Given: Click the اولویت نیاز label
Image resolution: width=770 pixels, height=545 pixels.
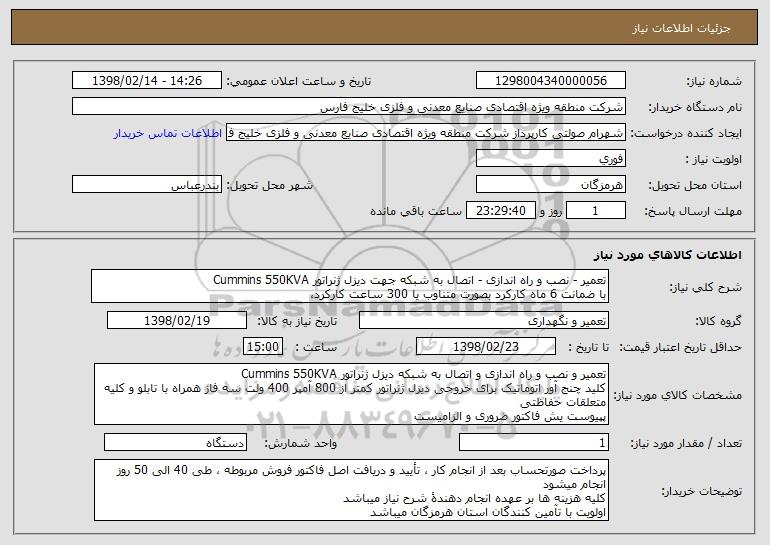Looking at the screenshot, I should coord(714,160).
